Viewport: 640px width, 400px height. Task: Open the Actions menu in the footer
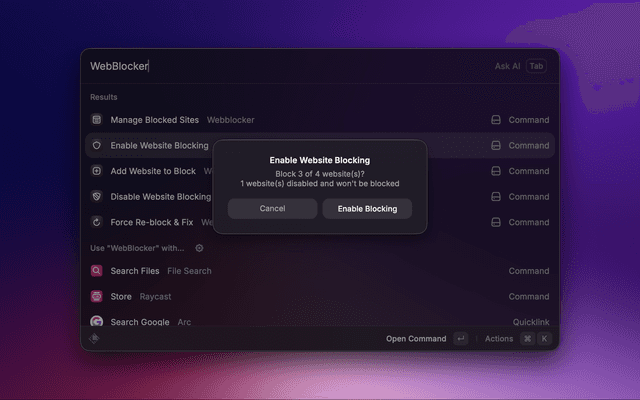coord(499,339)
